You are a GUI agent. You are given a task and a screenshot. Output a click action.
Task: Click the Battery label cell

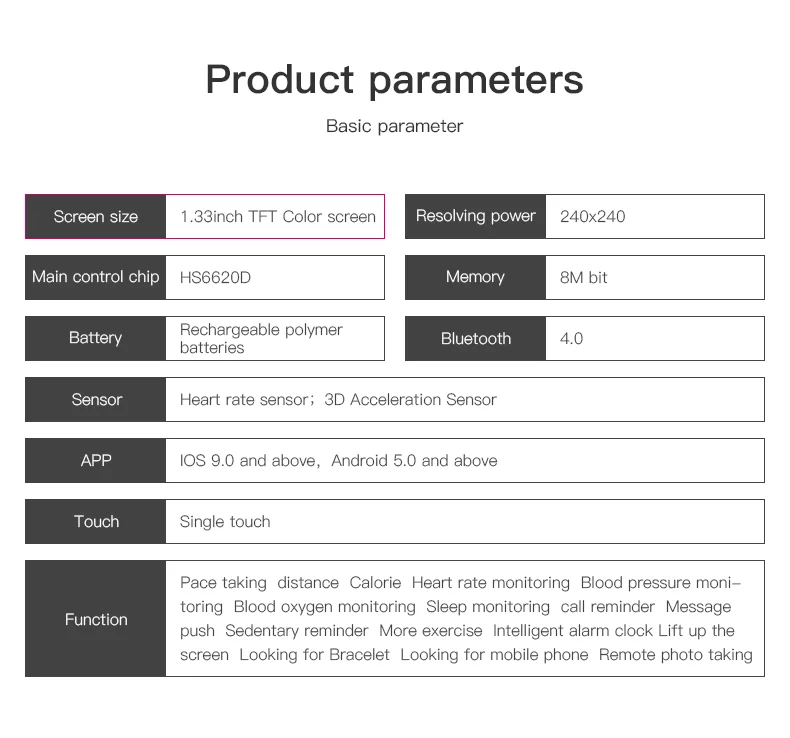pyautogui.click(x=96, y=339)
